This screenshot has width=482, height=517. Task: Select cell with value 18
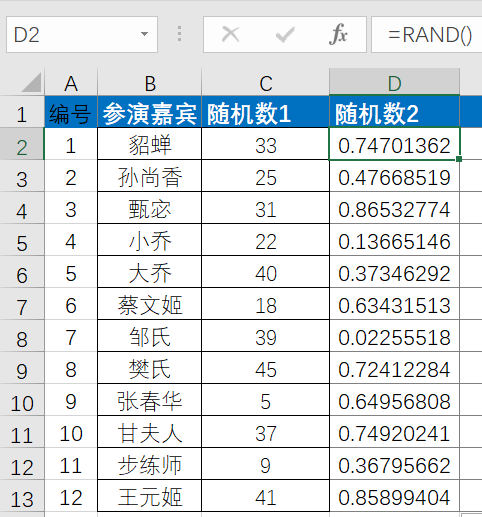266,304
